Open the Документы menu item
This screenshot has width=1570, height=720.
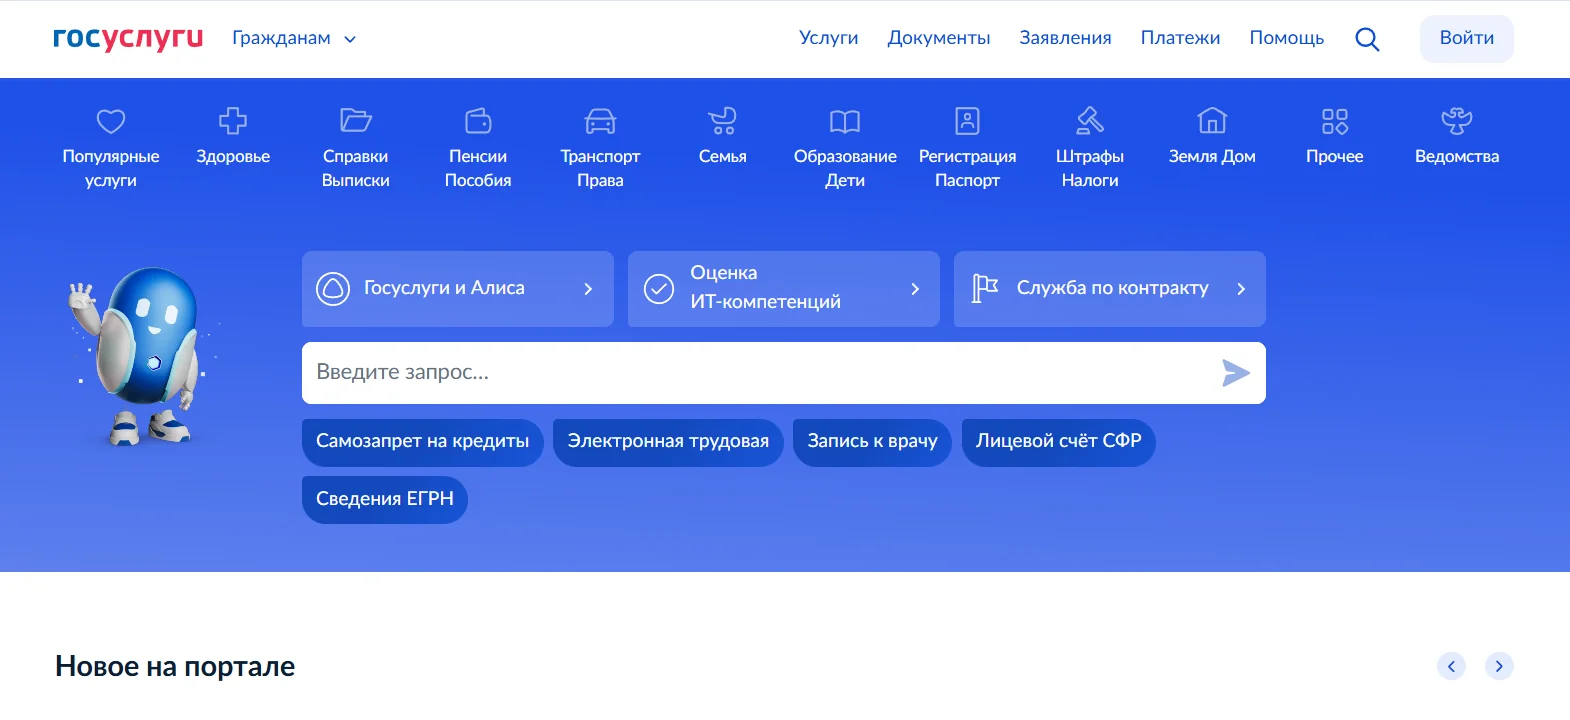coord(939,38)
